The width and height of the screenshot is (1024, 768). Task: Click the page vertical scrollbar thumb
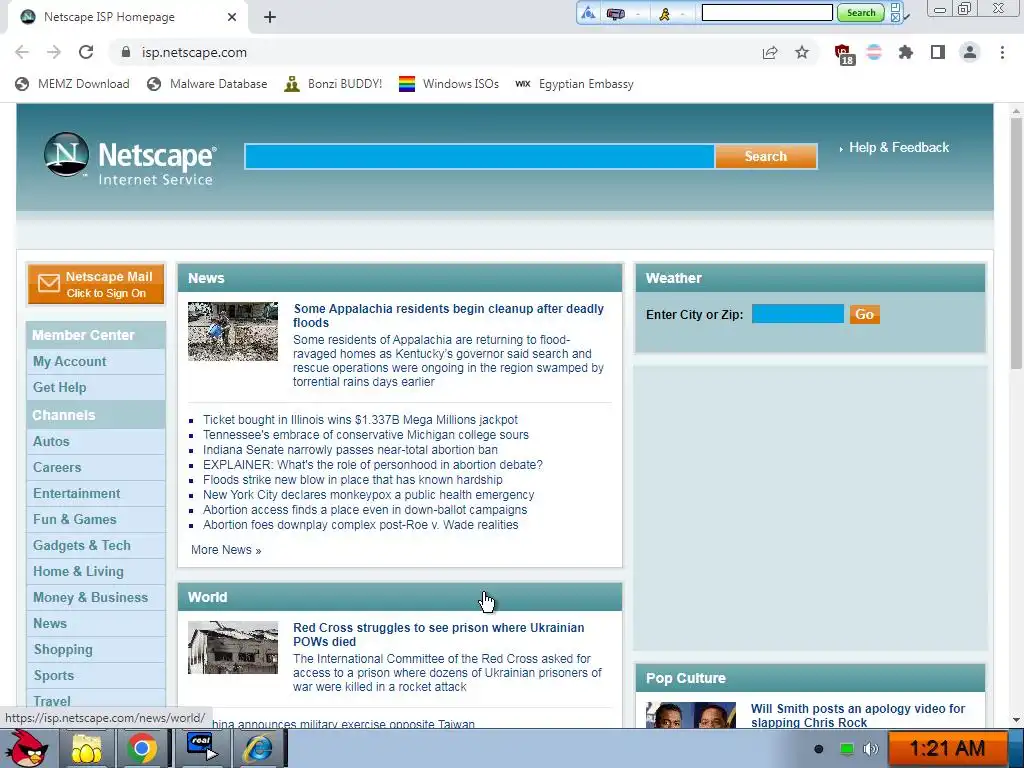(x=1016, y=244)
